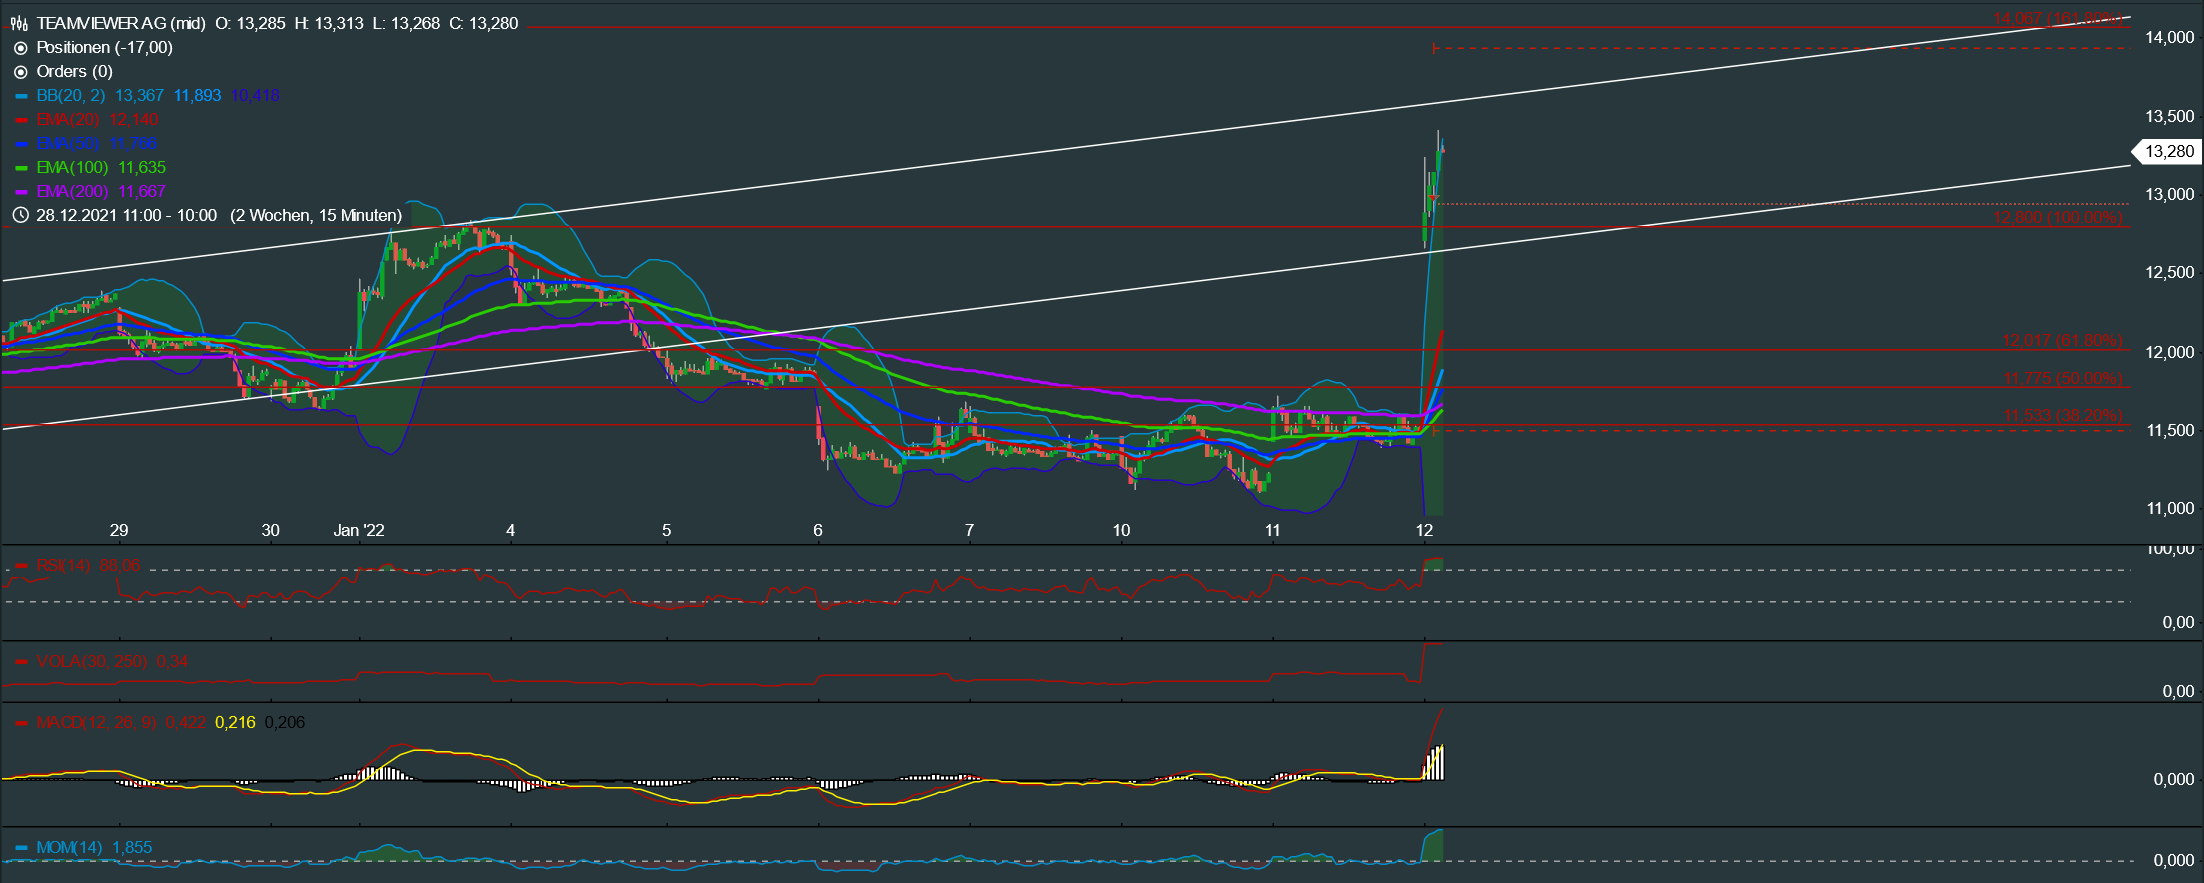2204x883 pixels.
Task: Open the EMA(20) indicator label
Action: [68, 120]
